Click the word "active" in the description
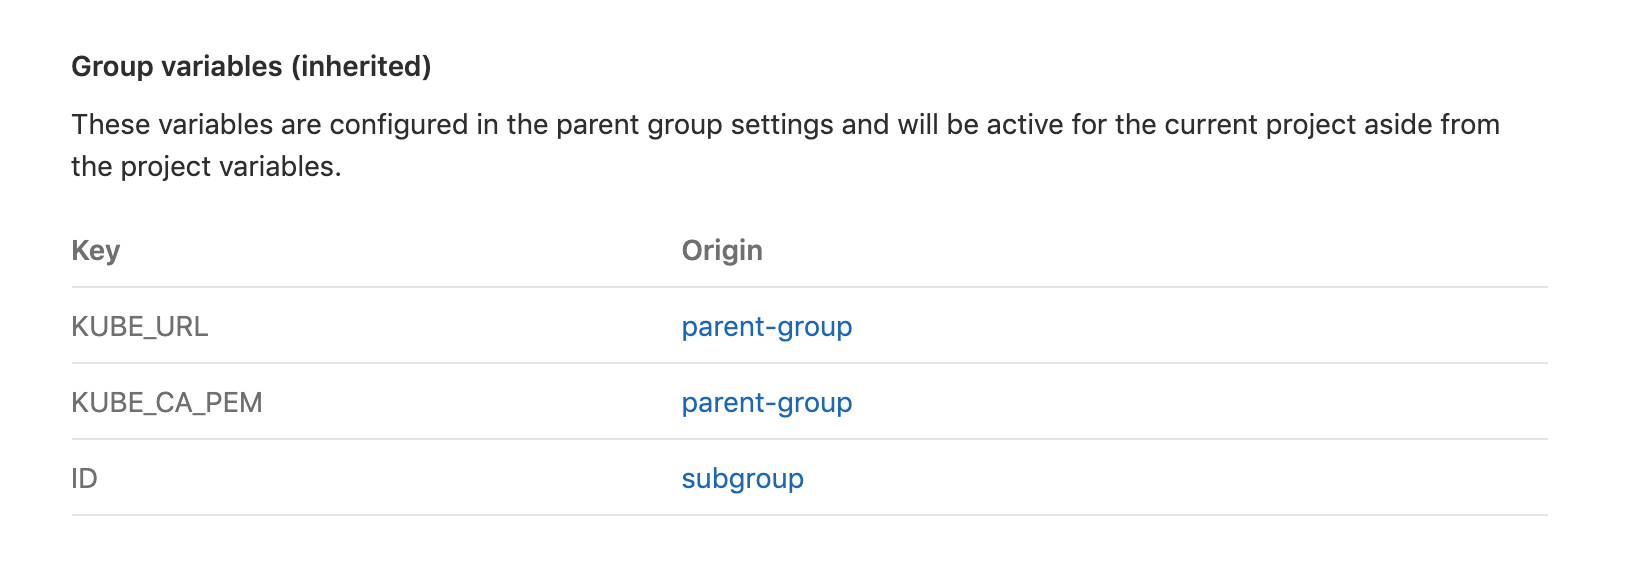Image resolution: width=1626 pixels, height=588 pixels. [x=1025, y=125]
